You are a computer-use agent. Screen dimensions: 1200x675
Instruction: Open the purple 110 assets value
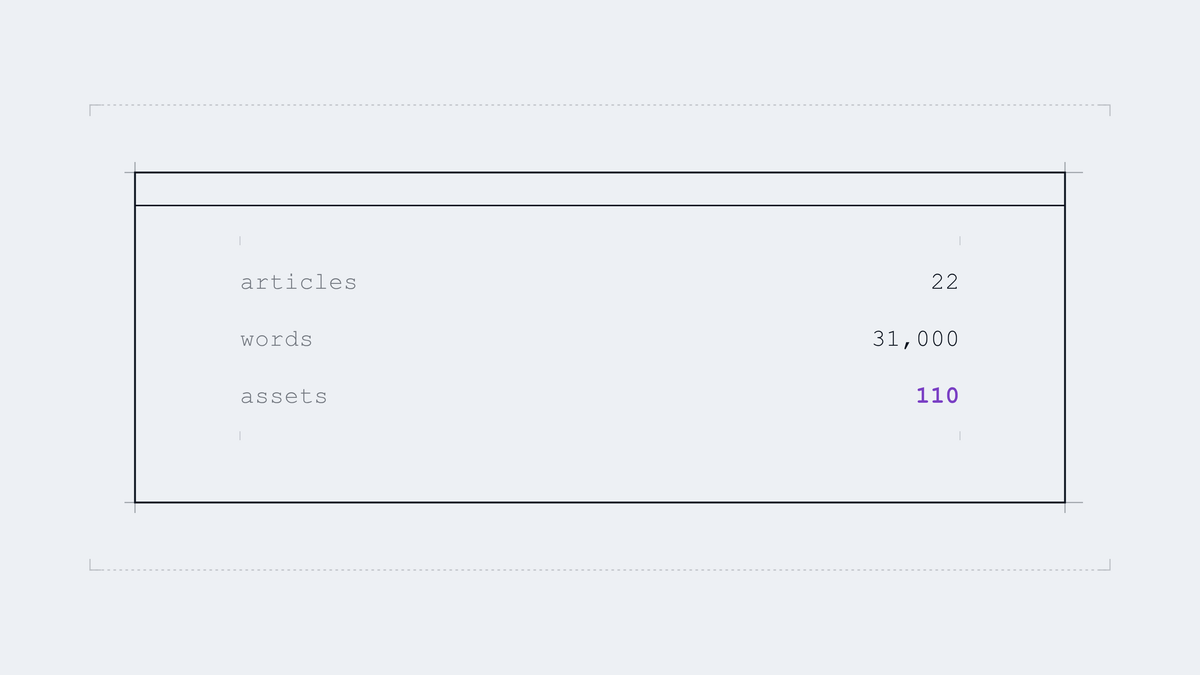[938, 396]
